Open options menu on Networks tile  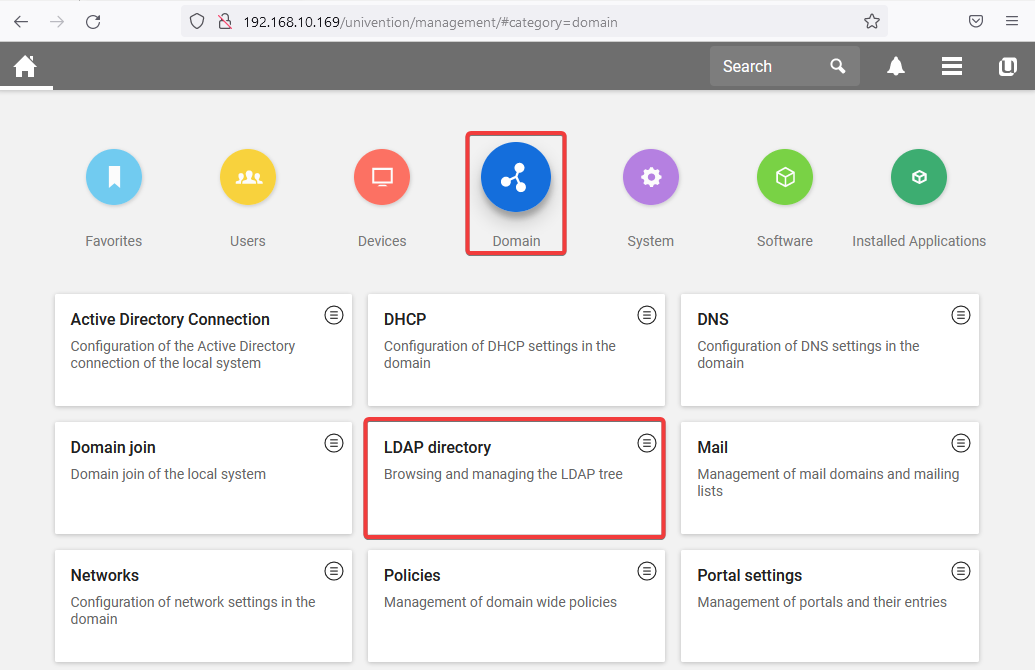tap(334, 571)
